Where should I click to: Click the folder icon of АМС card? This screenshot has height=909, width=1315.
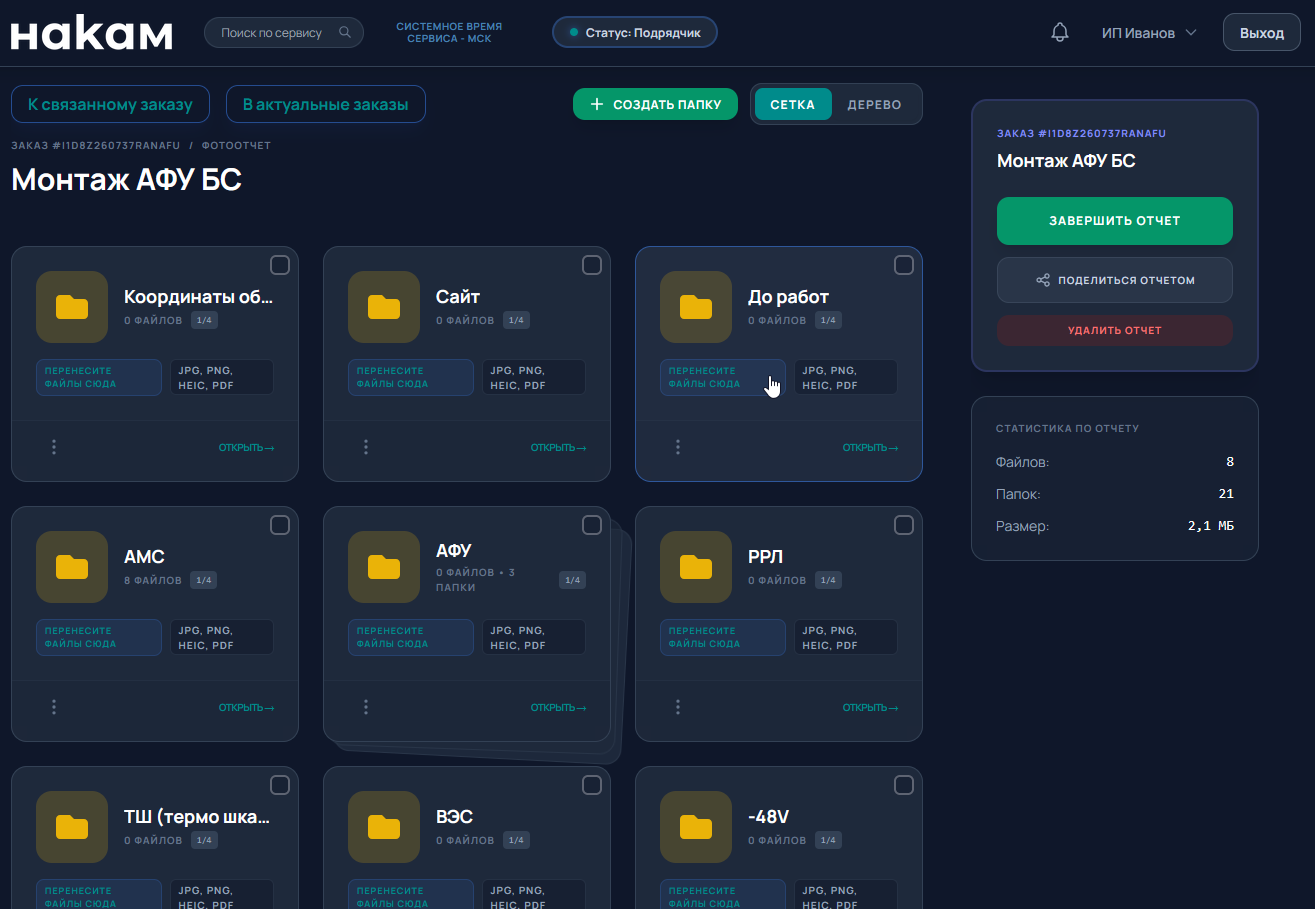coord(72,567)
